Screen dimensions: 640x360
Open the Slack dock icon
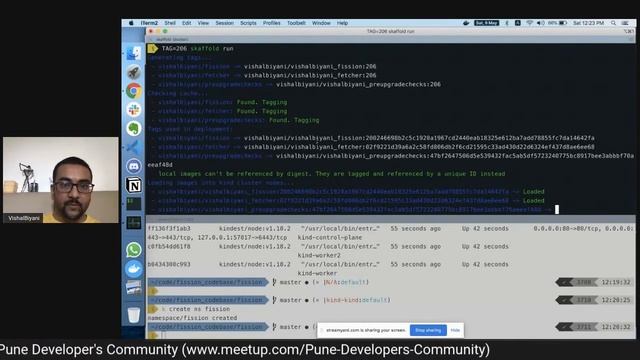(x=133, y=109)
